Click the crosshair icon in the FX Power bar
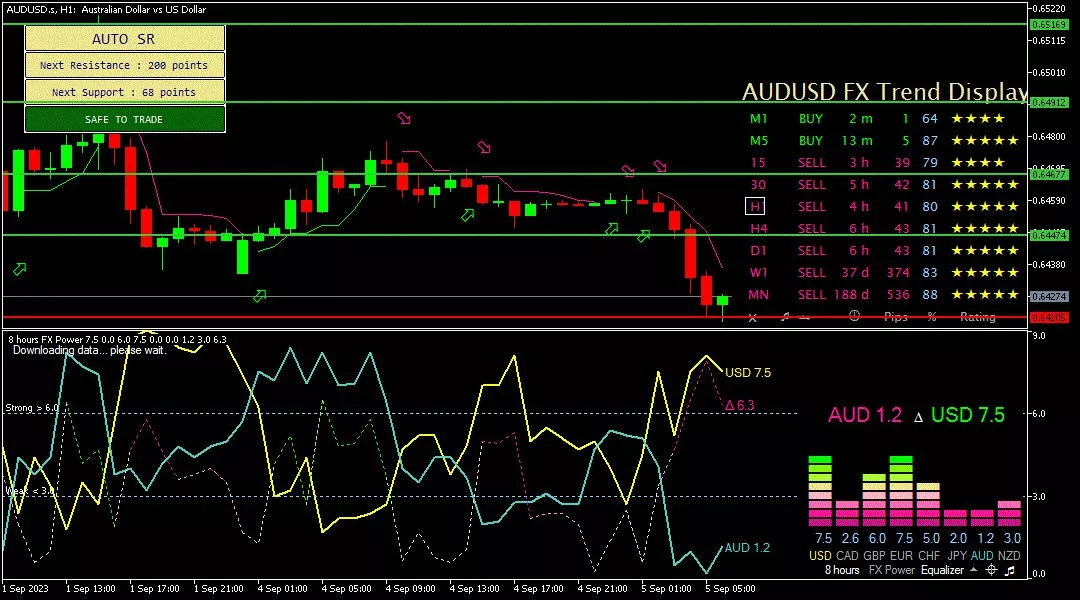 [x=991, y=570]
